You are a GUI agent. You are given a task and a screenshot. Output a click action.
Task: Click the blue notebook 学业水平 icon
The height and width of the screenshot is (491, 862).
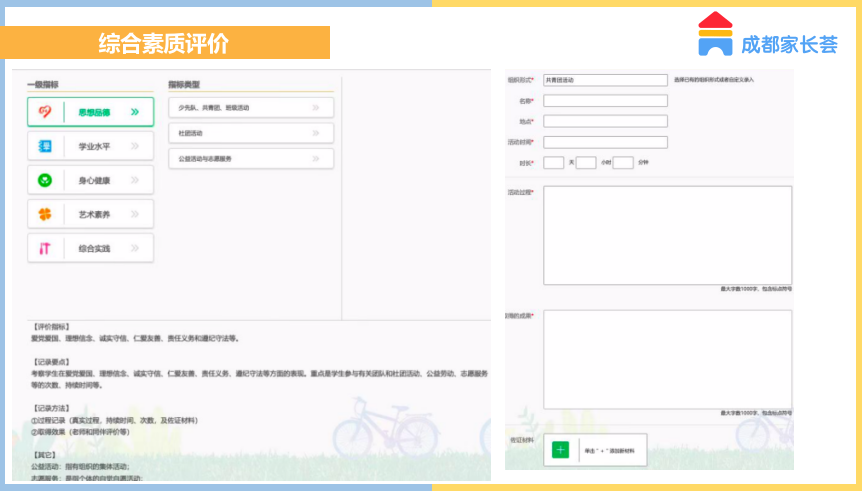click(45, 146)
